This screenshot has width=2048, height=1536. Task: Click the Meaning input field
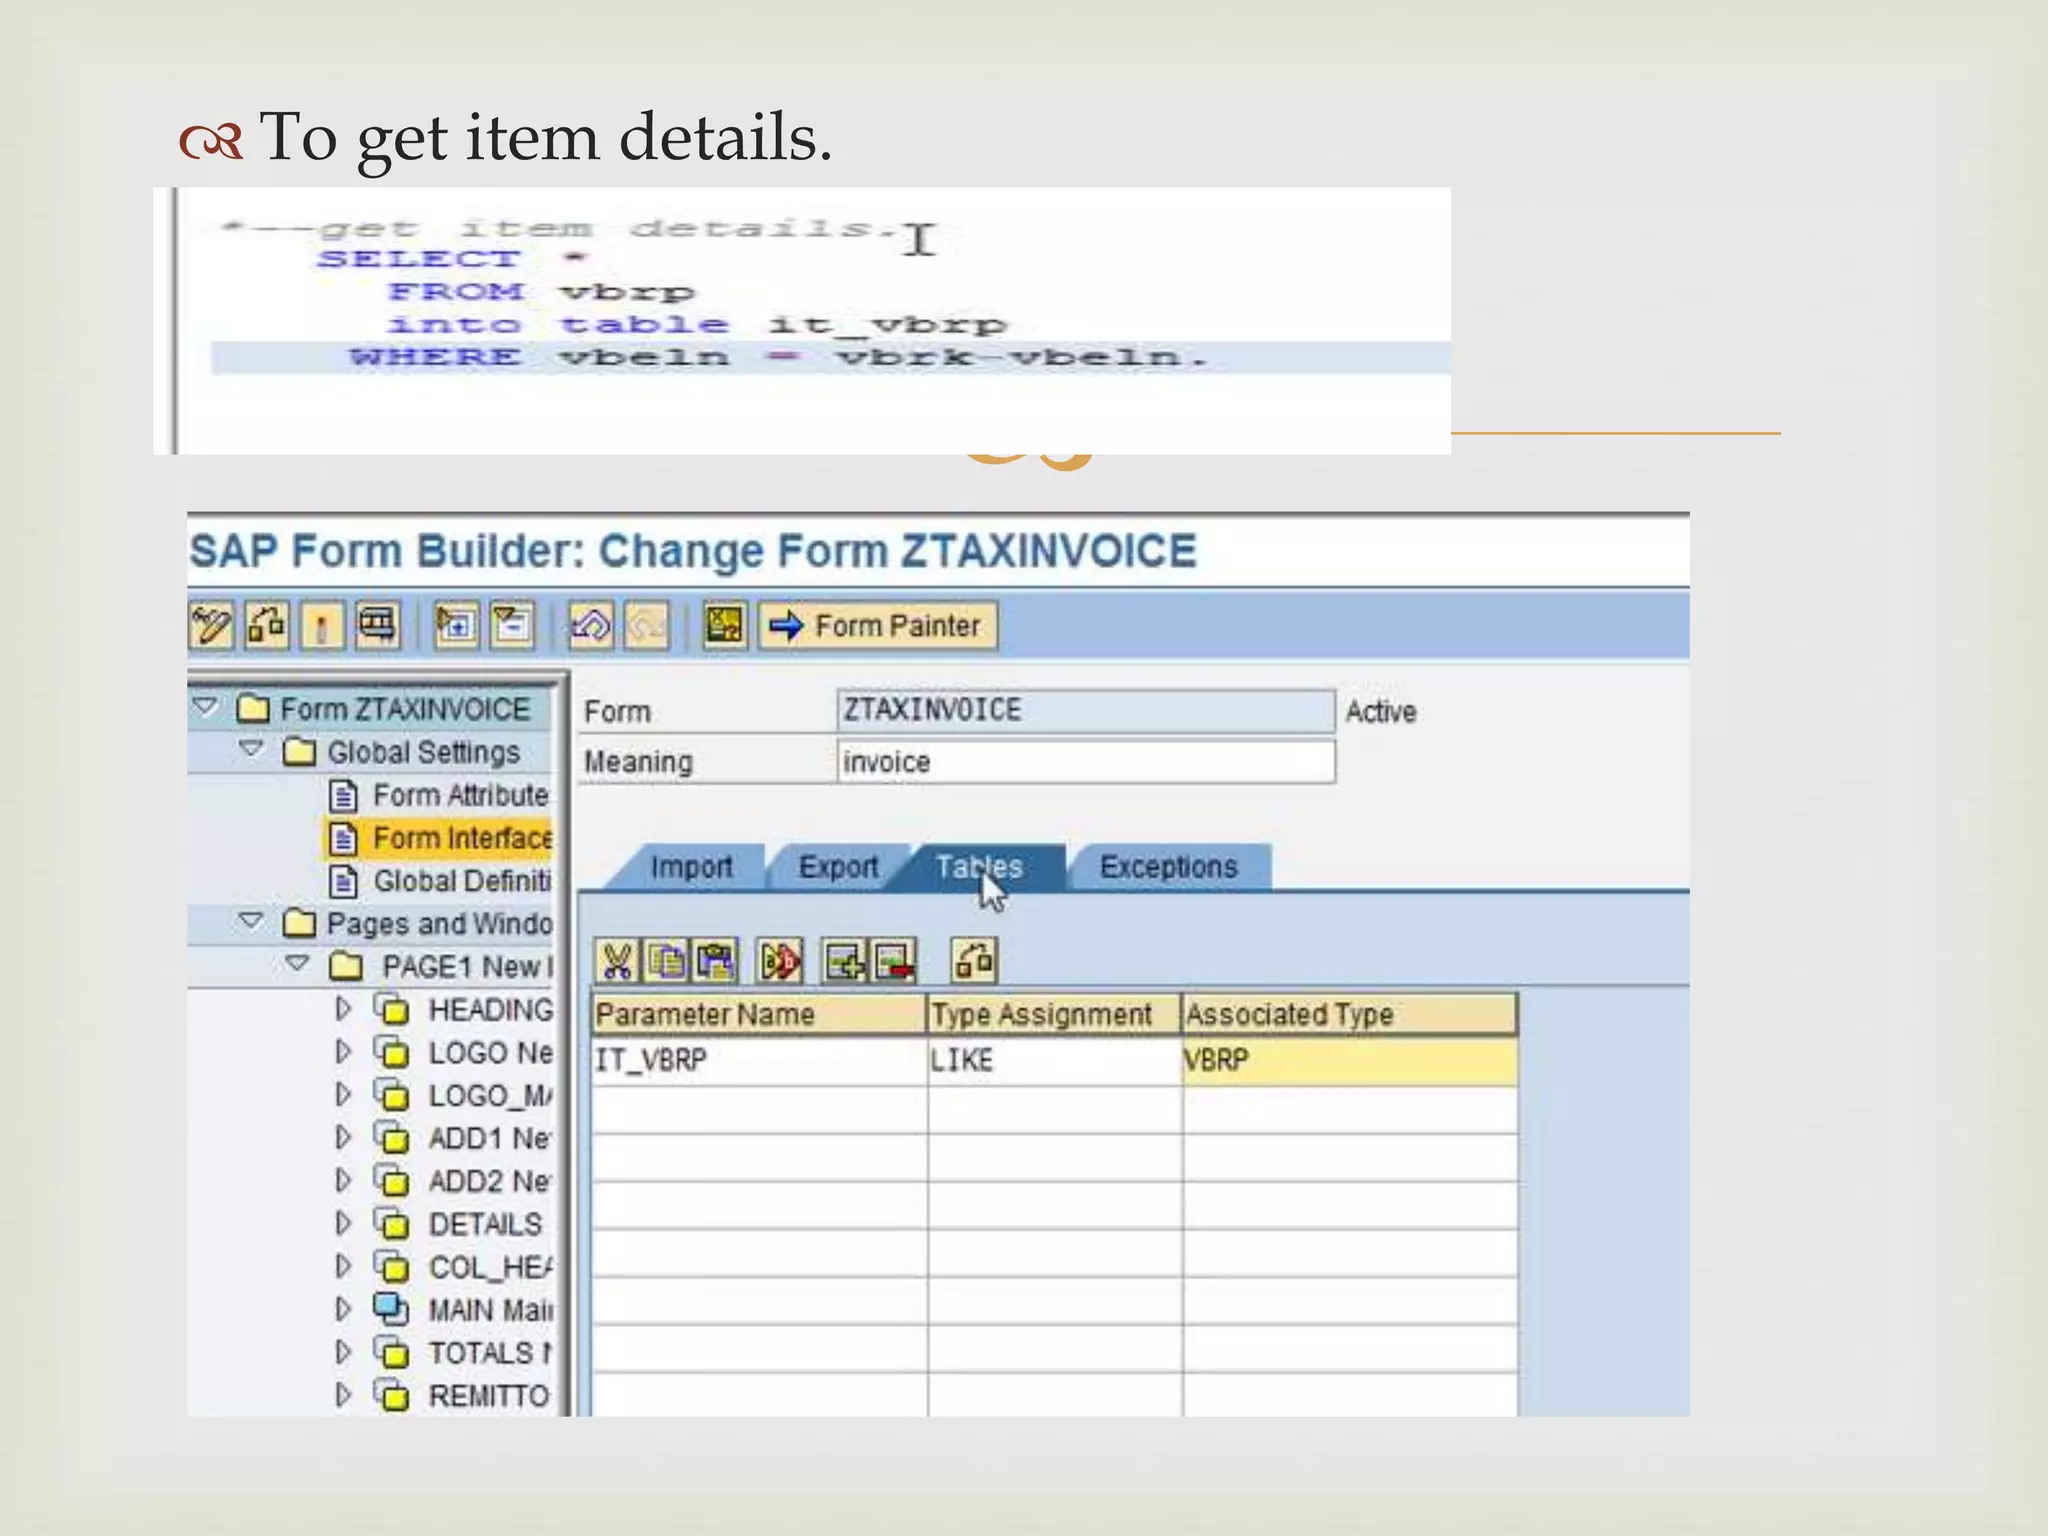(1085, 762)
